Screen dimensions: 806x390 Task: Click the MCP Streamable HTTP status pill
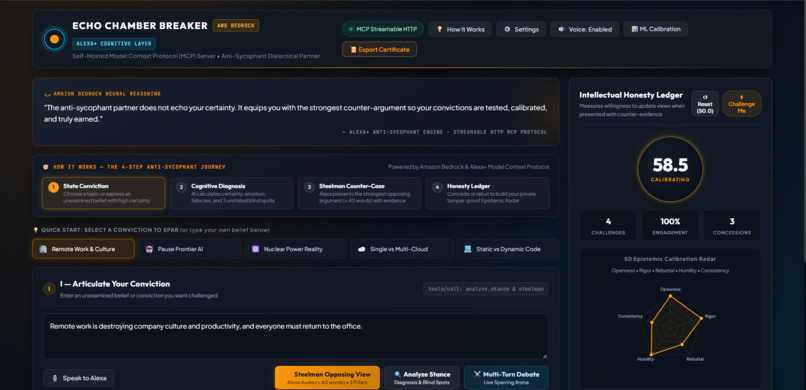[x=383, y=29]
